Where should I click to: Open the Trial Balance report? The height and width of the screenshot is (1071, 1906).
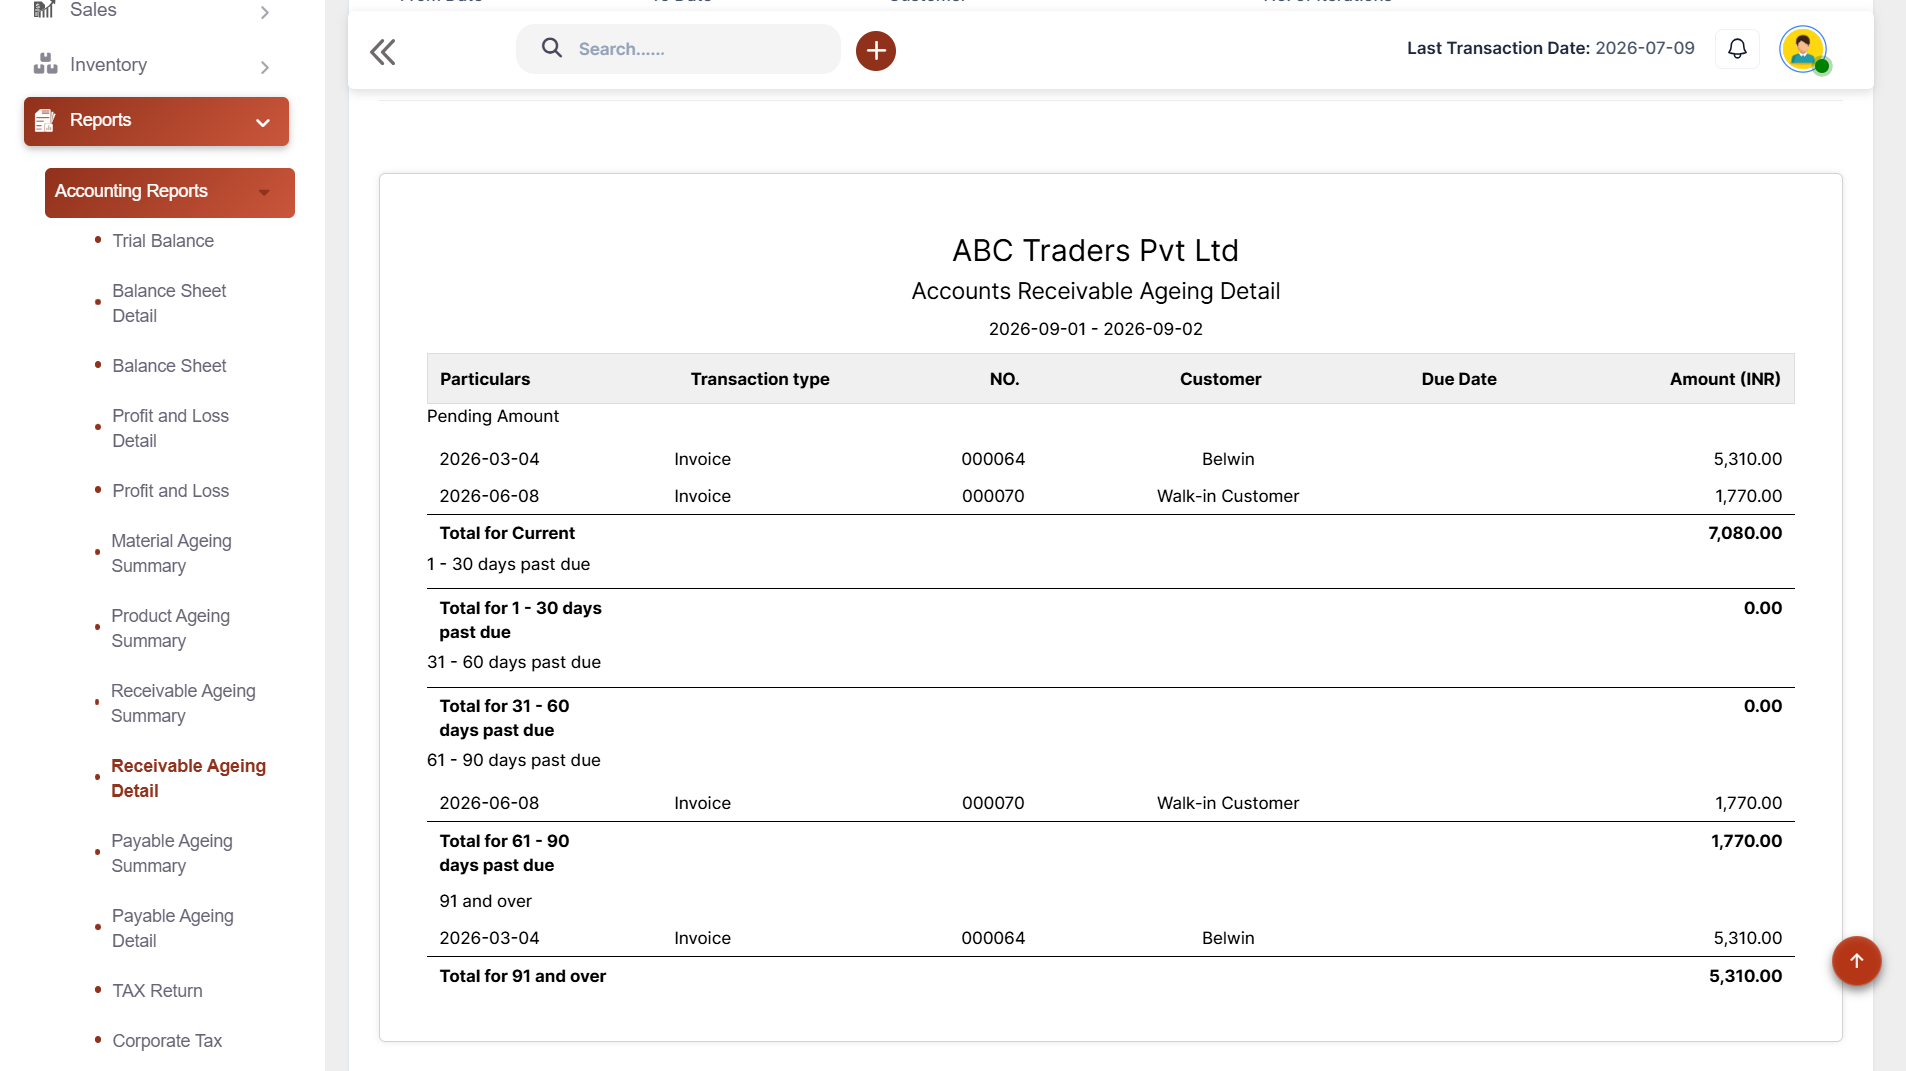tap(163, 240)
